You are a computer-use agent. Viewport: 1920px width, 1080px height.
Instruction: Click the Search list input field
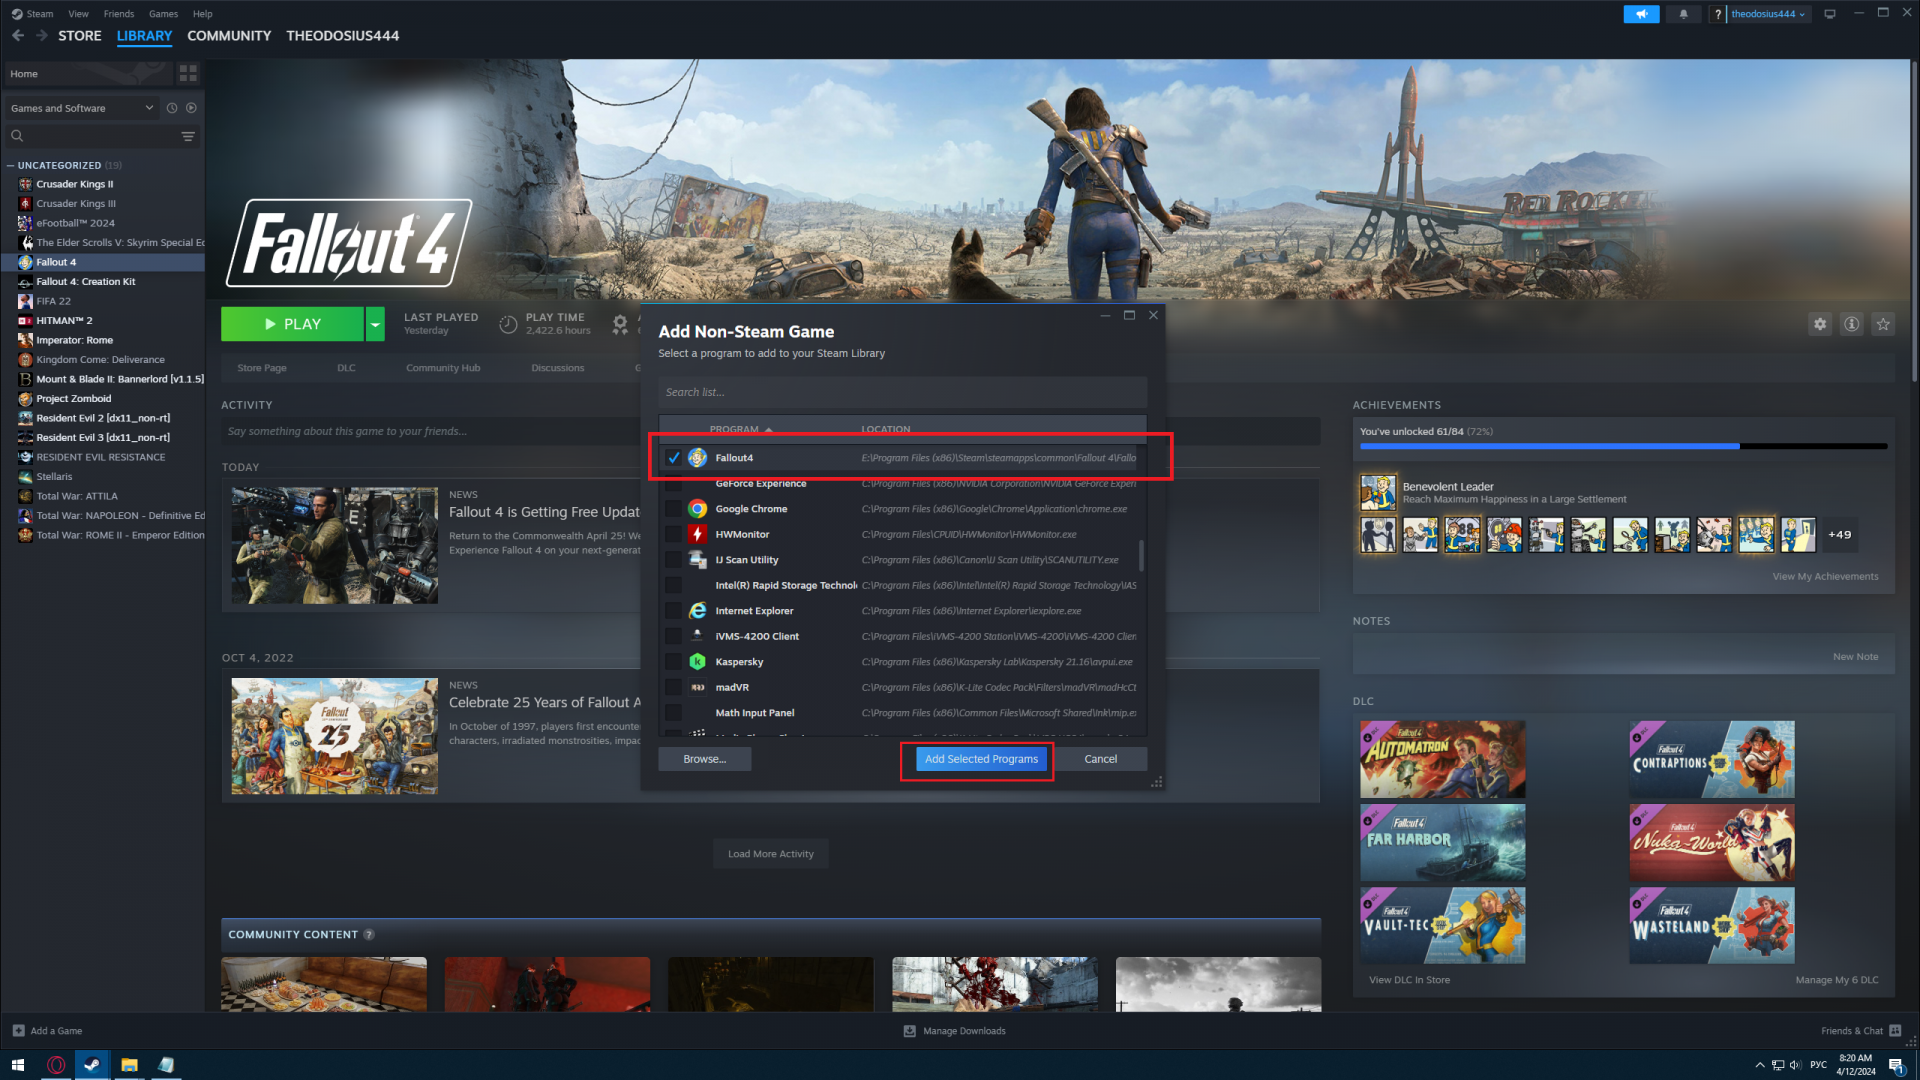pos(902,392)
